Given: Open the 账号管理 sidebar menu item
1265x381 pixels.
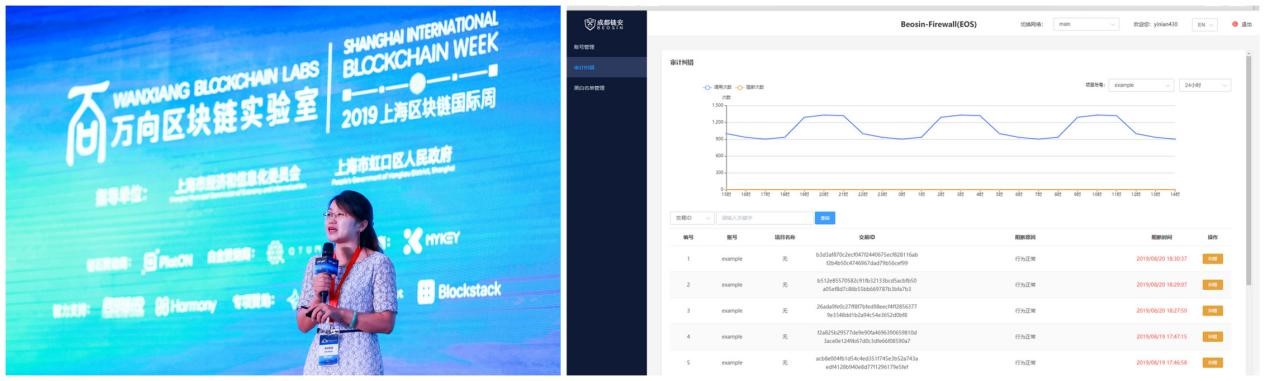Looking at the screenshot, I should [583, 47].
